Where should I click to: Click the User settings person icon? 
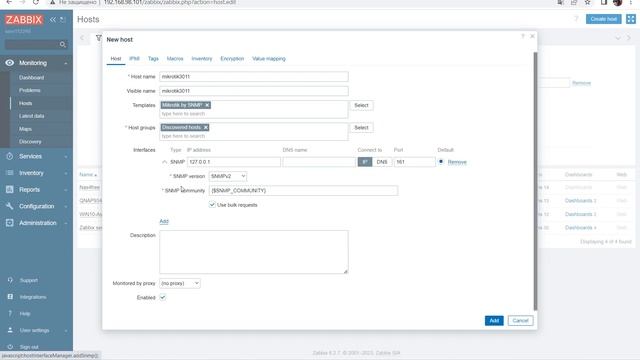pyautogui.click(x=10, y=330)
